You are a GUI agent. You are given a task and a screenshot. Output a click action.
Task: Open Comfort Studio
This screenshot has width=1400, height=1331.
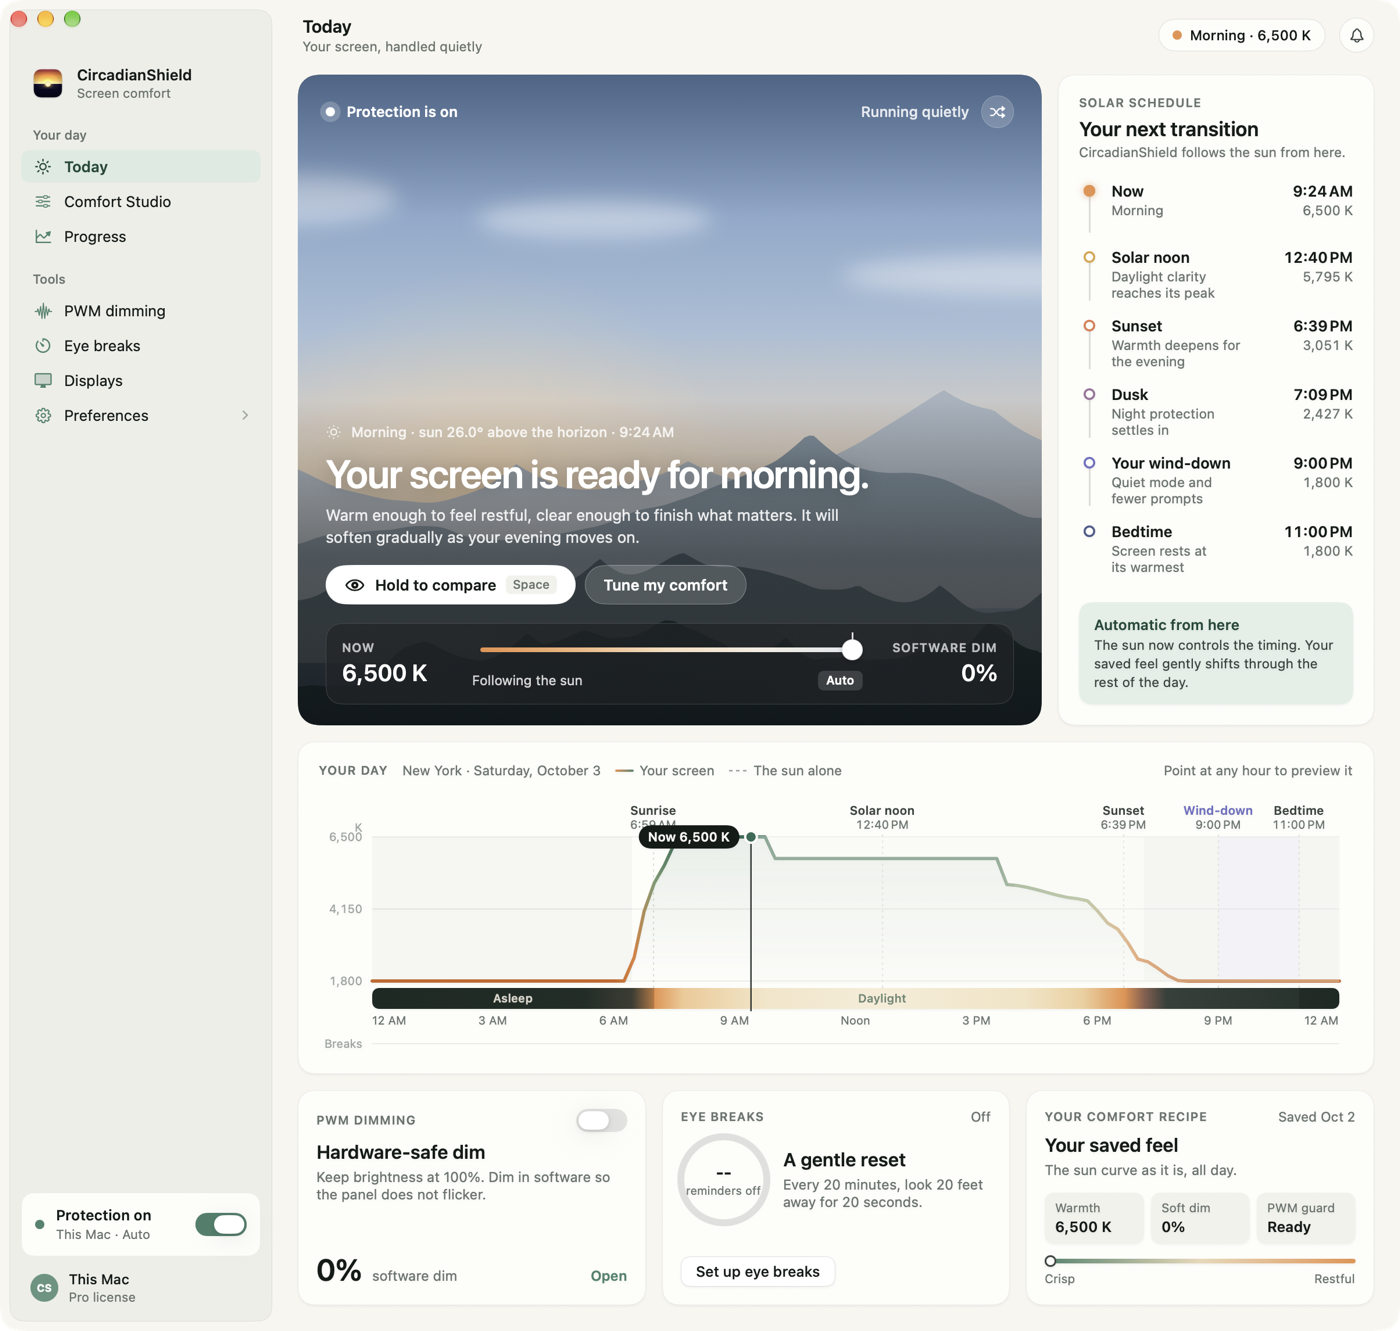point(141,202)
